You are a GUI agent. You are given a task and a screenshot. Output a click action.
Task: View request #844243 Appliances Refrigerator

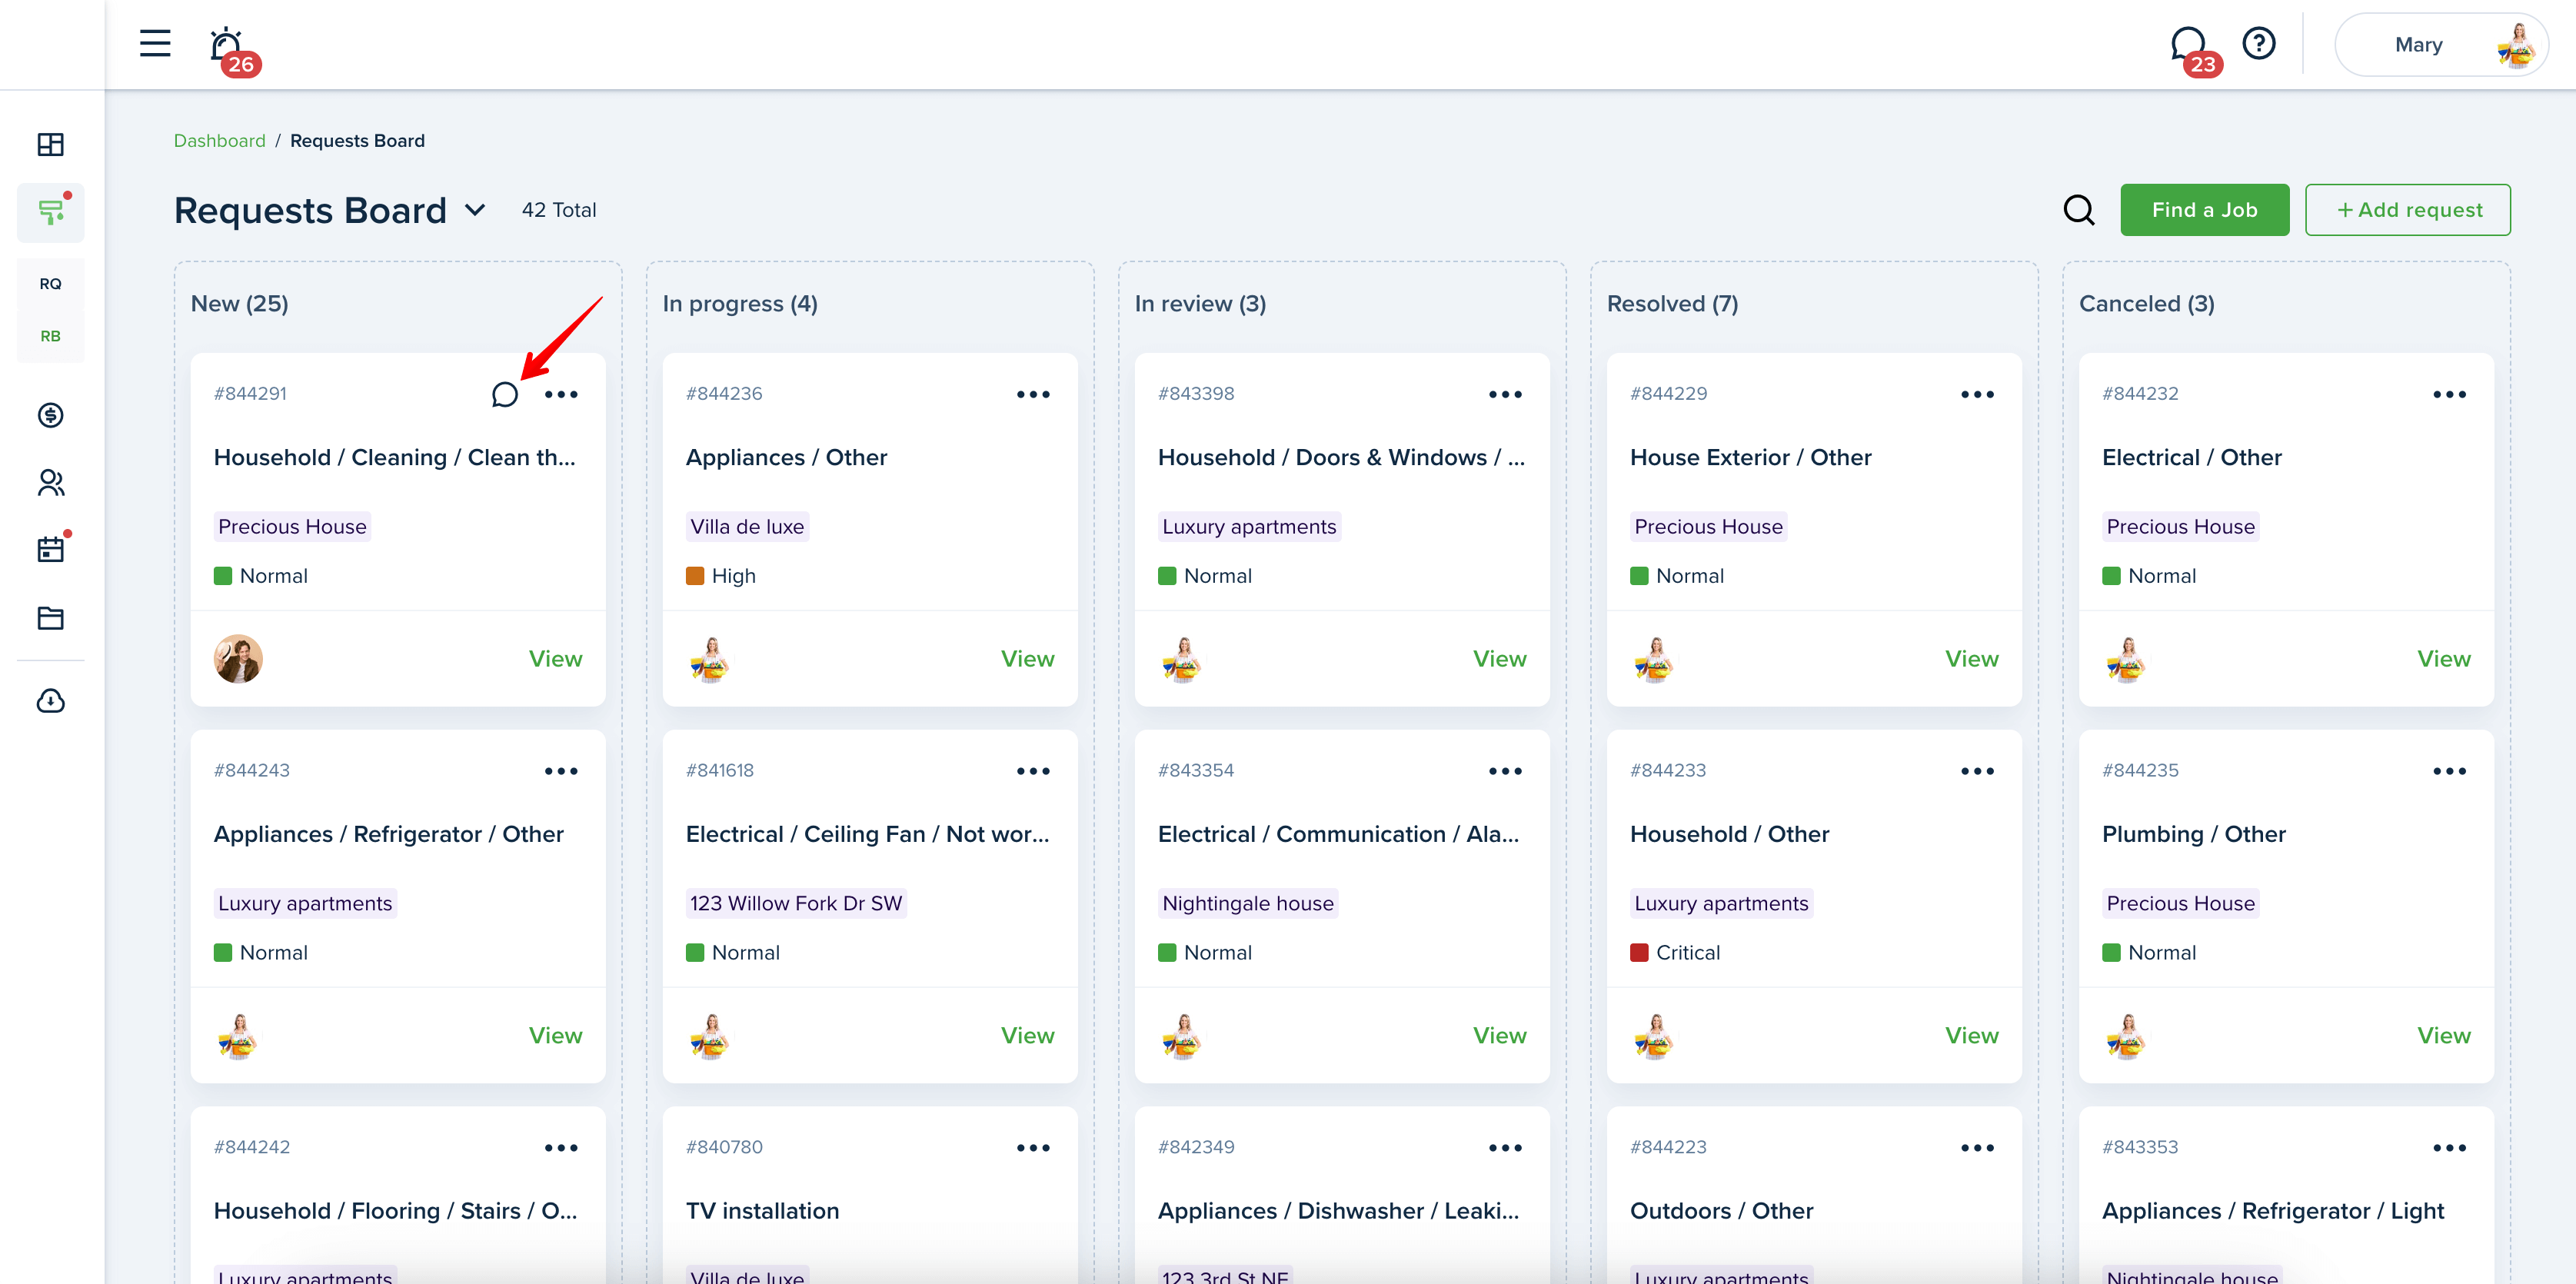coord(555,1036)
